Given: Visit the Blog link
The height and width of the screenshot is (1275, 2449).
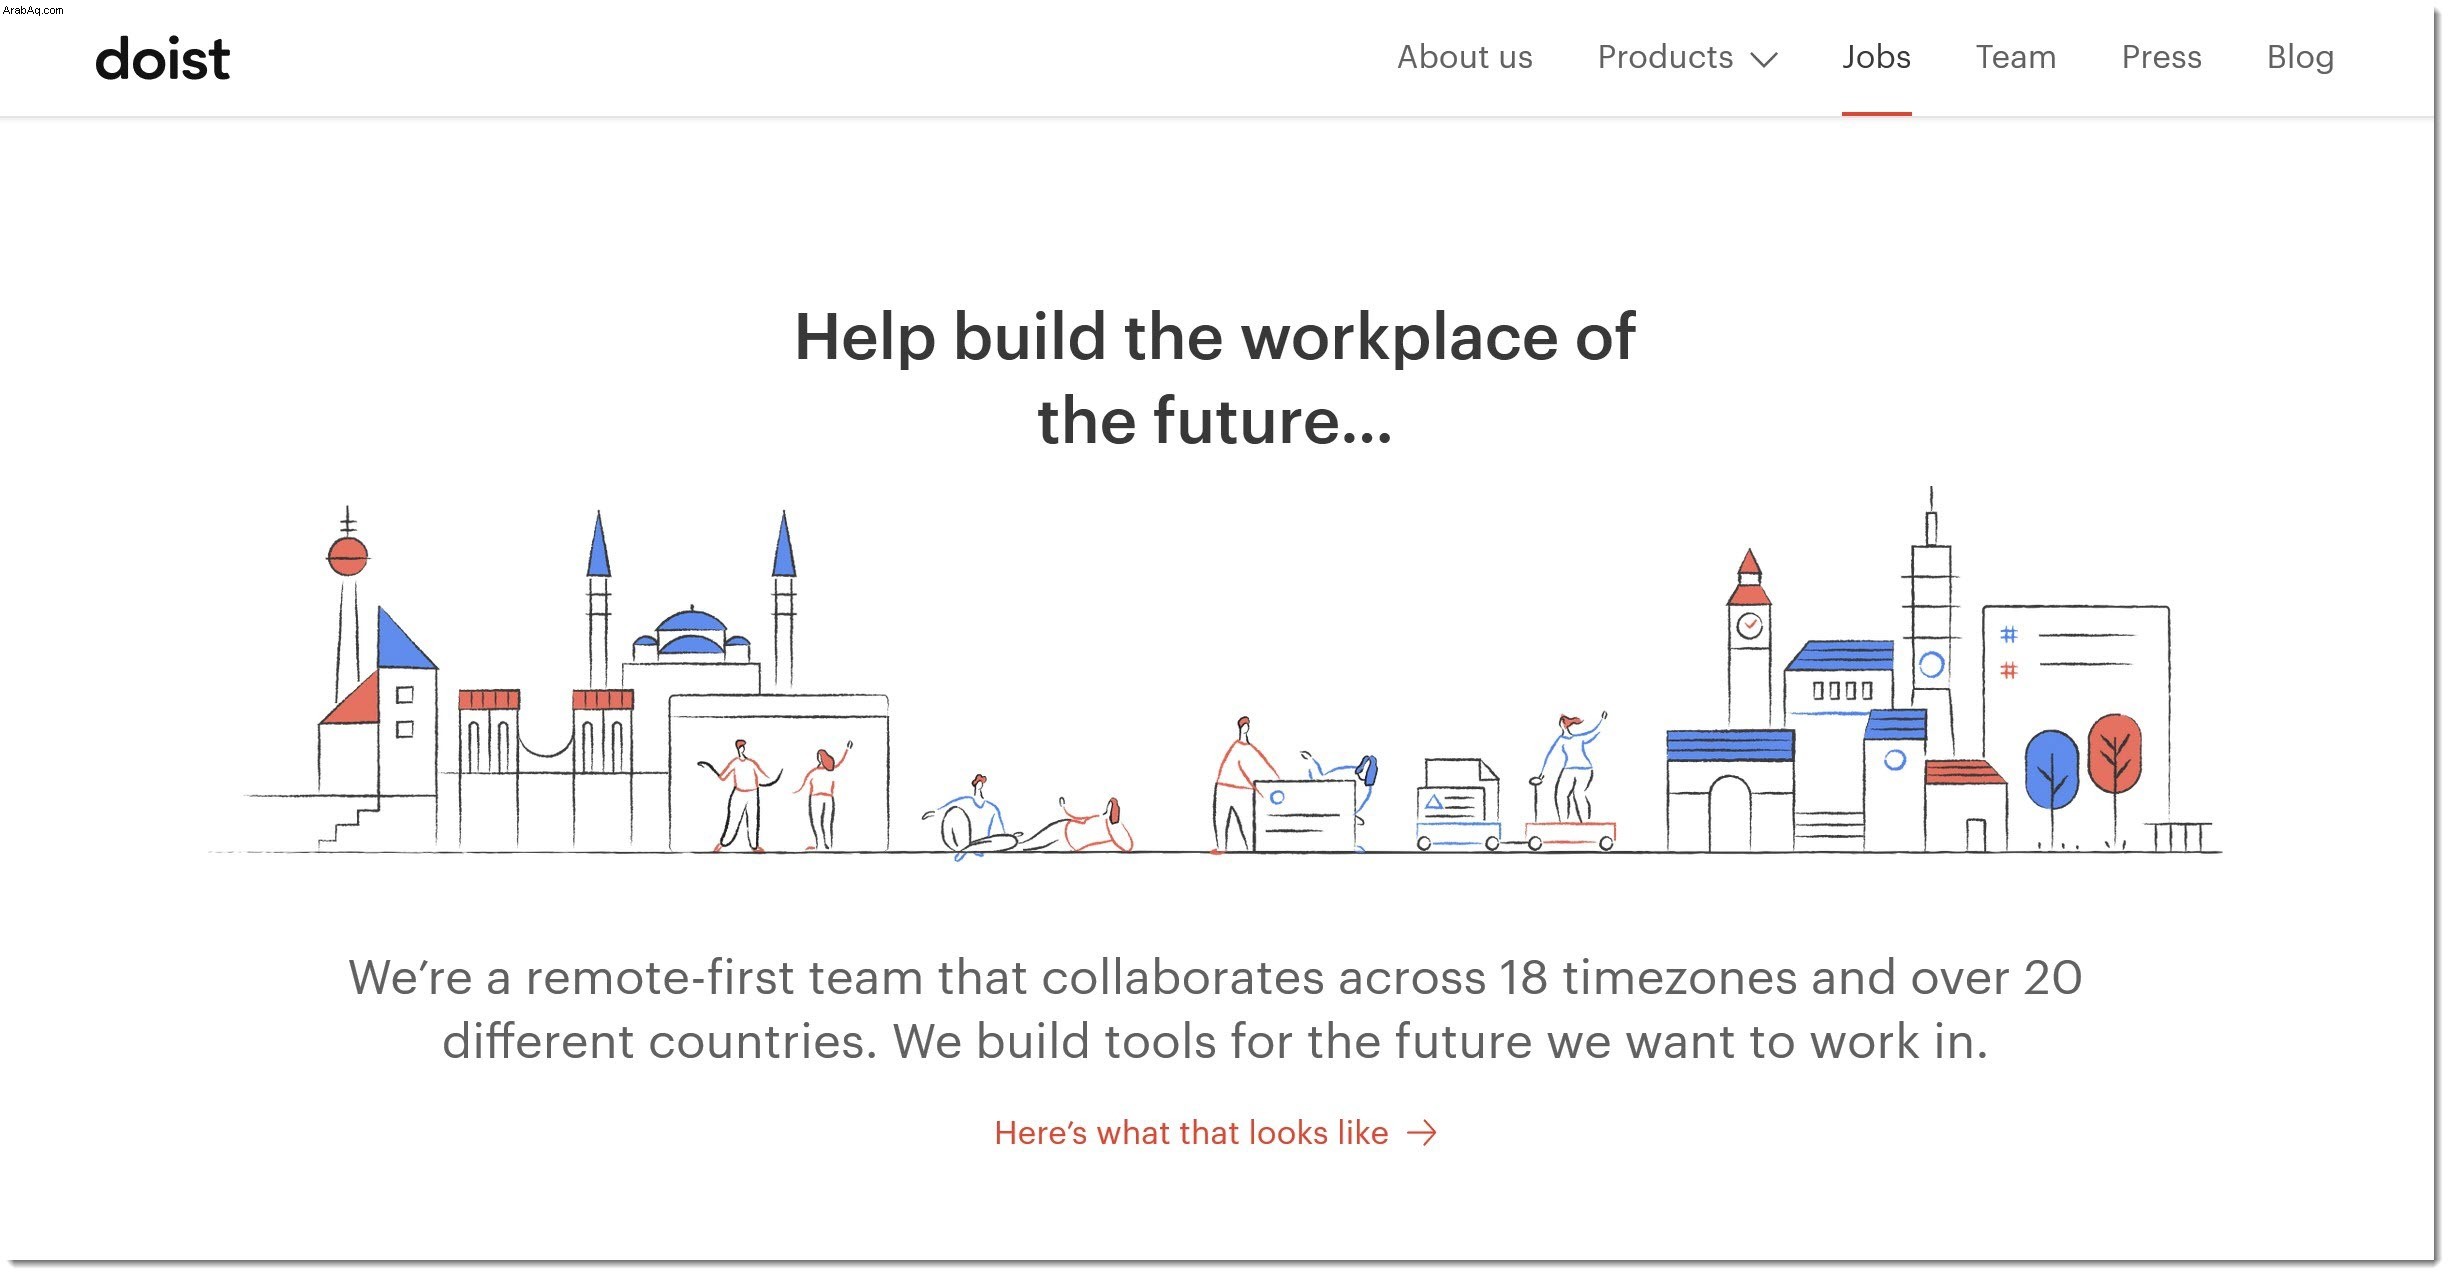Looking at the screenshot, I should pyautogui.click(x=2300, y=57).
